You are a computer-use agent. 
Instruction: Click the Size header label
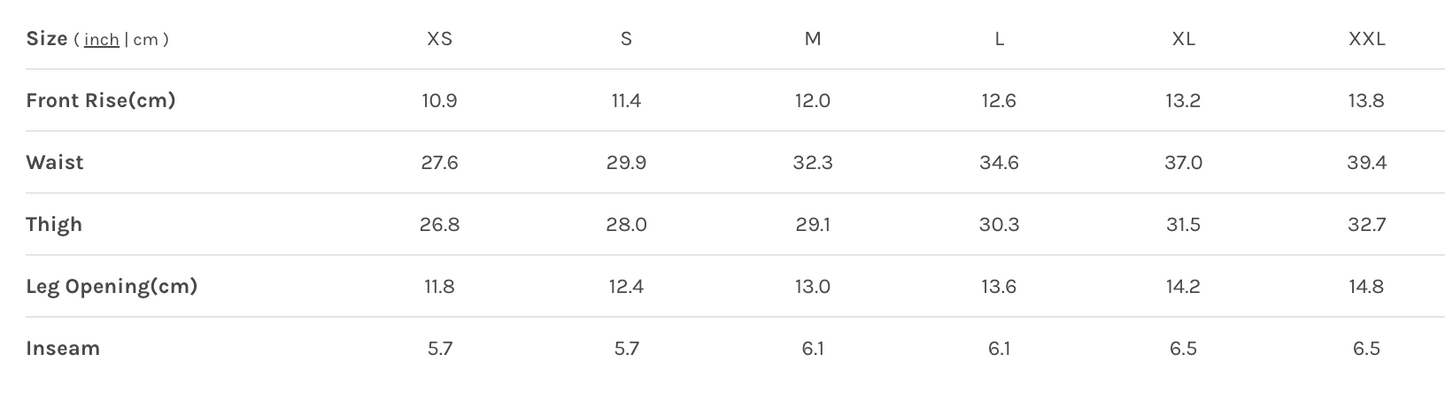pyautogui.click(x=46, y=39)
